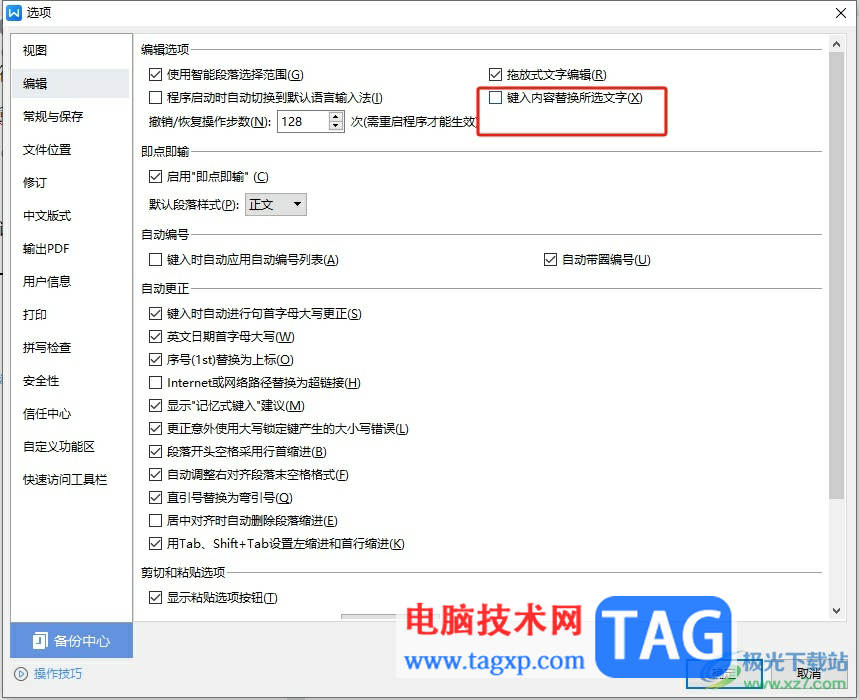The height and width of the screenshot is (700, 859).
Task: Click the vertical scrollbar thumb
Action: point(836,276)
